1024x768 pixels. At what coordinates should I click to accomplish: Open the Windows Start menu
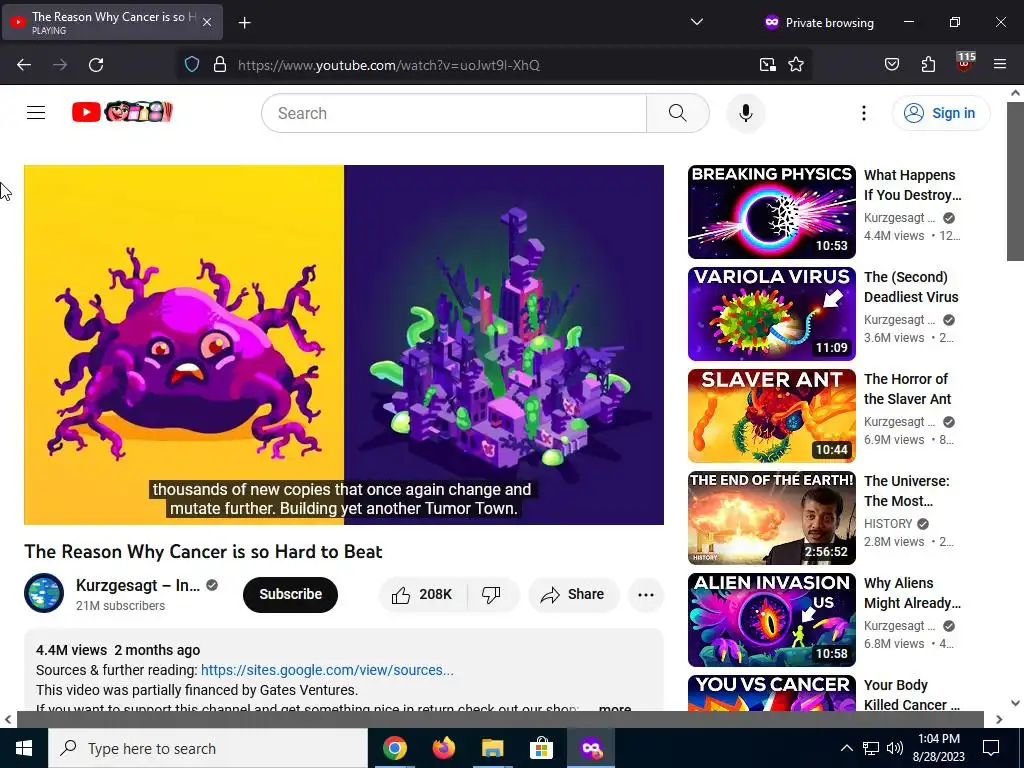pyautogui.click(x=24, y=748)
